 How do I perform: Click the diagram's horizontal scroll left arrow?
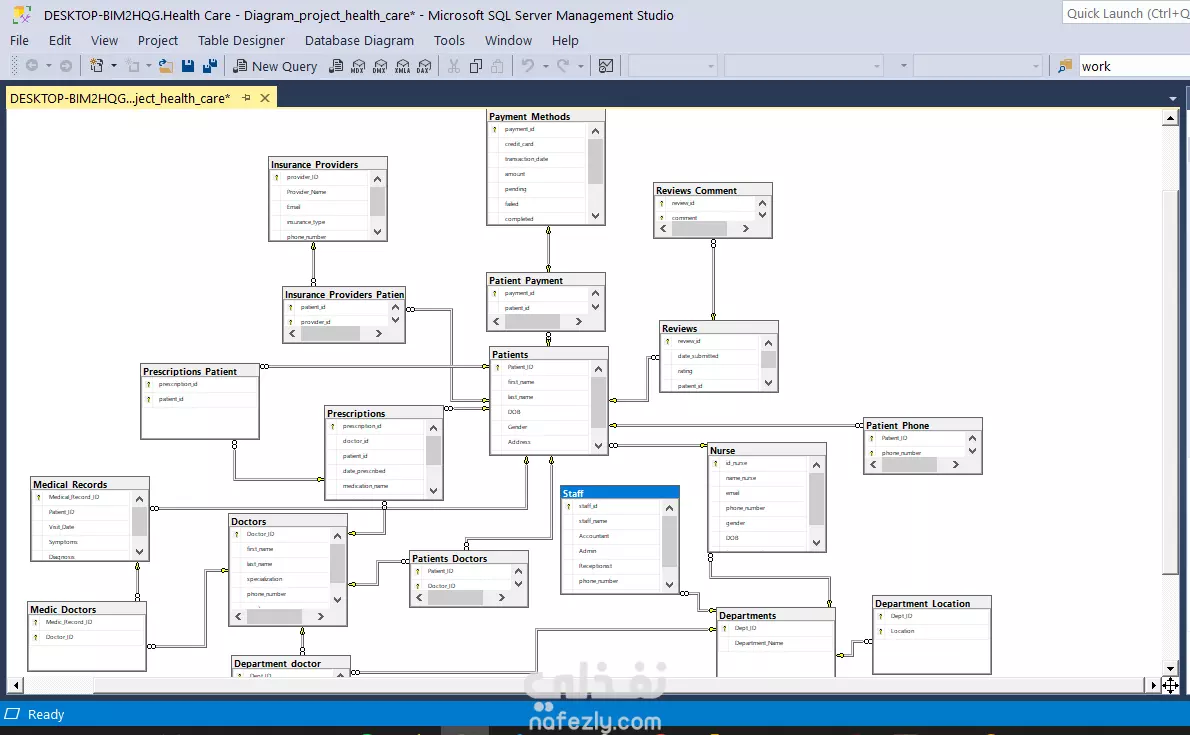16,686
